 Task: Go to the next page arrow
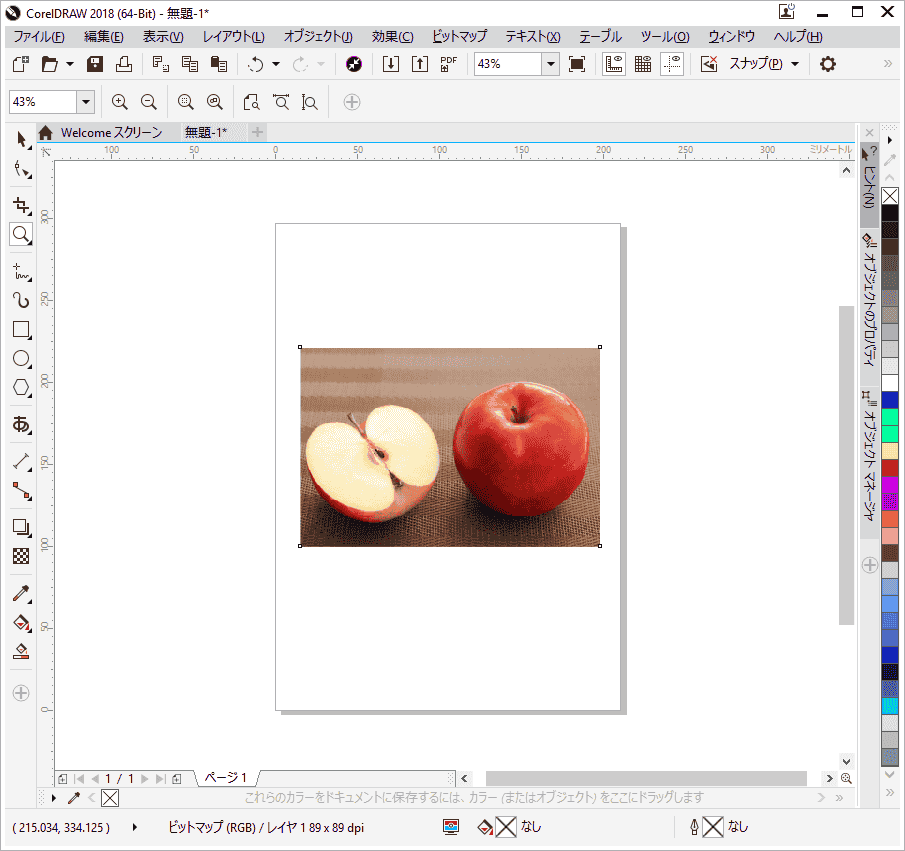point(144,778)
